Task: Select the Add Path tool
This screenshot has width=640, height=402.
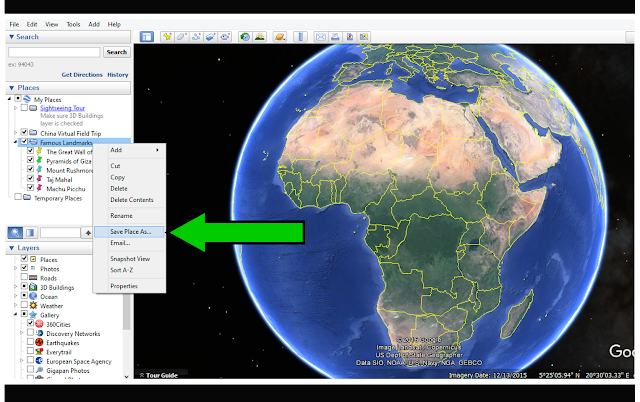Action: tap(196, 37)
